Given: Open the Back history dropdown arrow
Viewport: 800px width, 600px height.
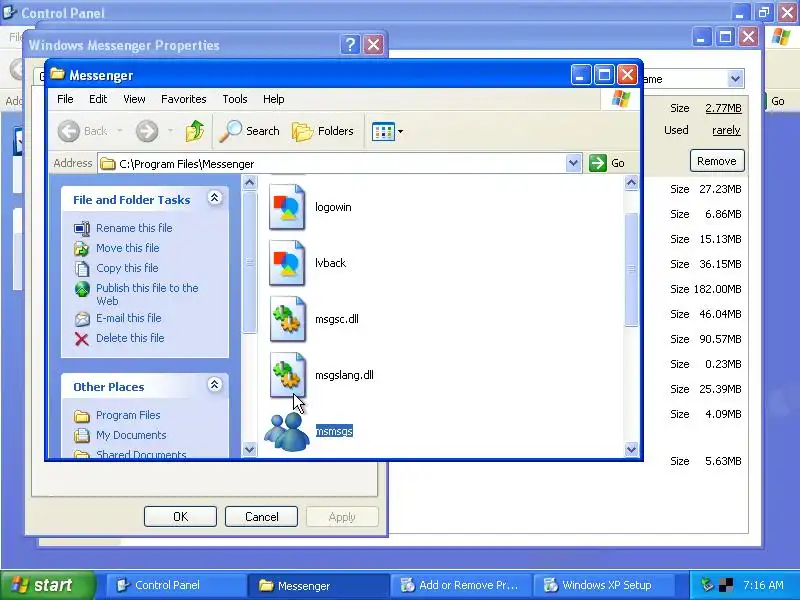Looking at the screenshot, I should point(120,131).
